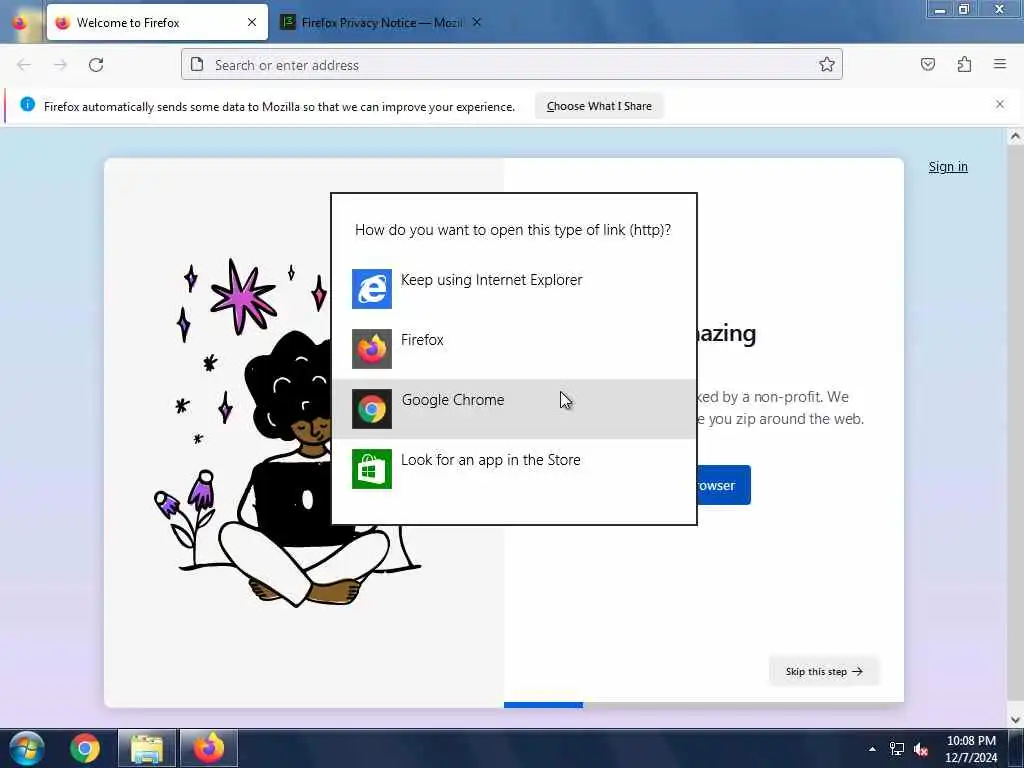
Task: Click Choose What I Share button
Action: point(599,106)
